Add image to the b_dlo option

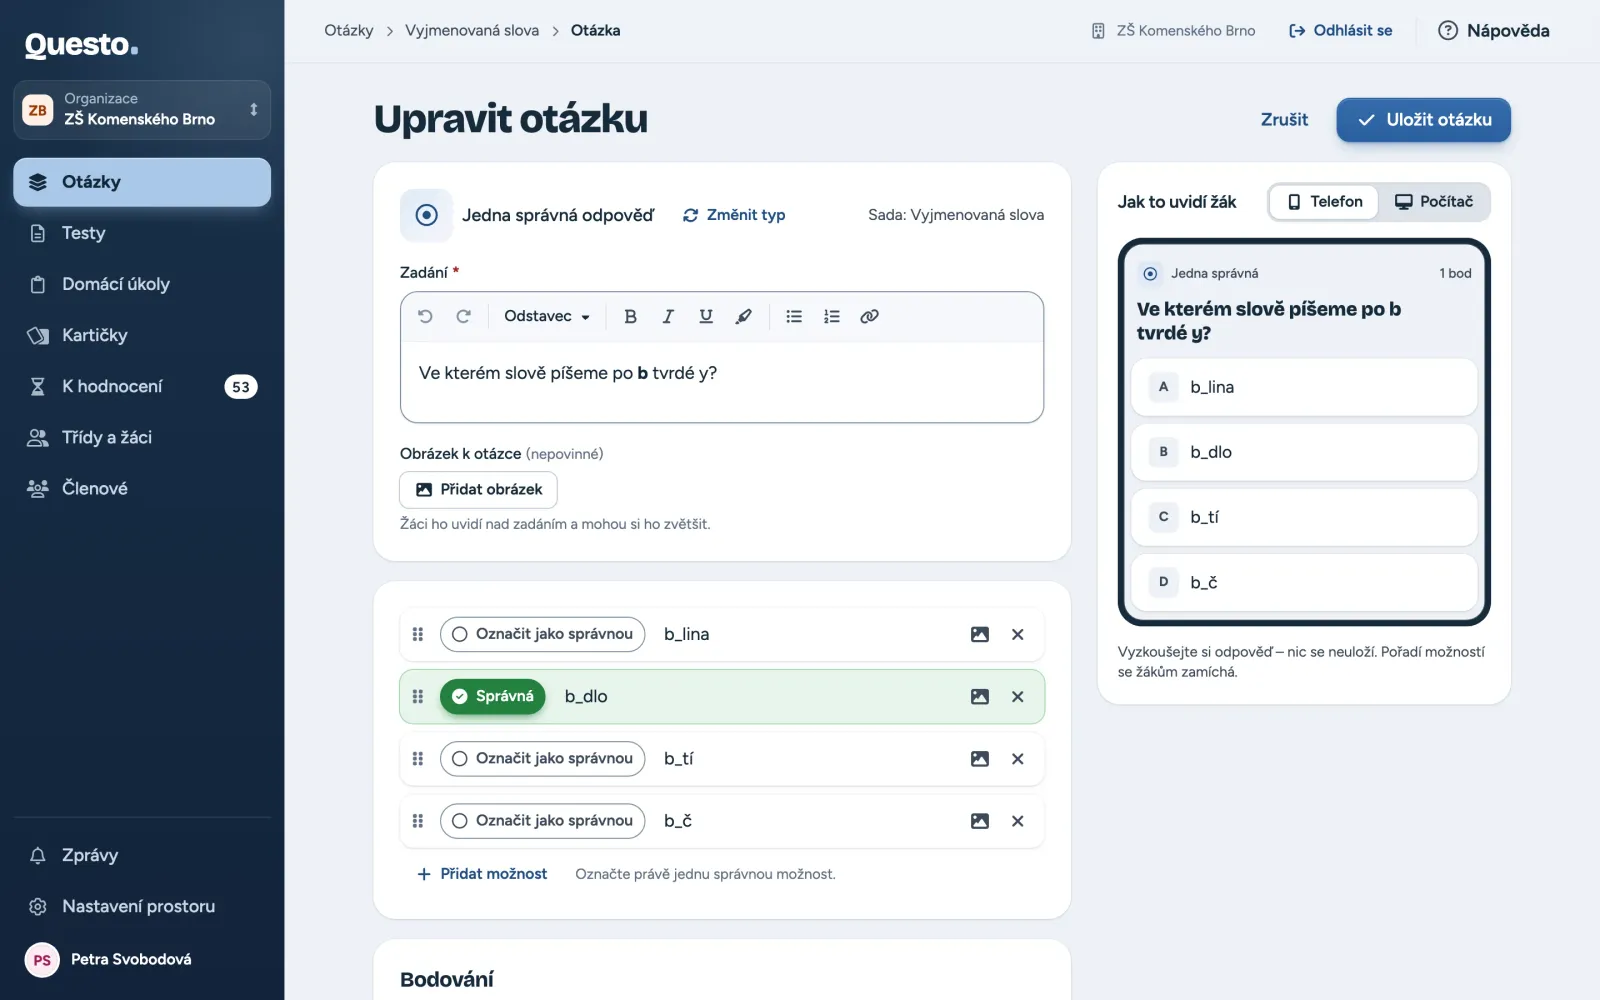[x=980, y=696]
